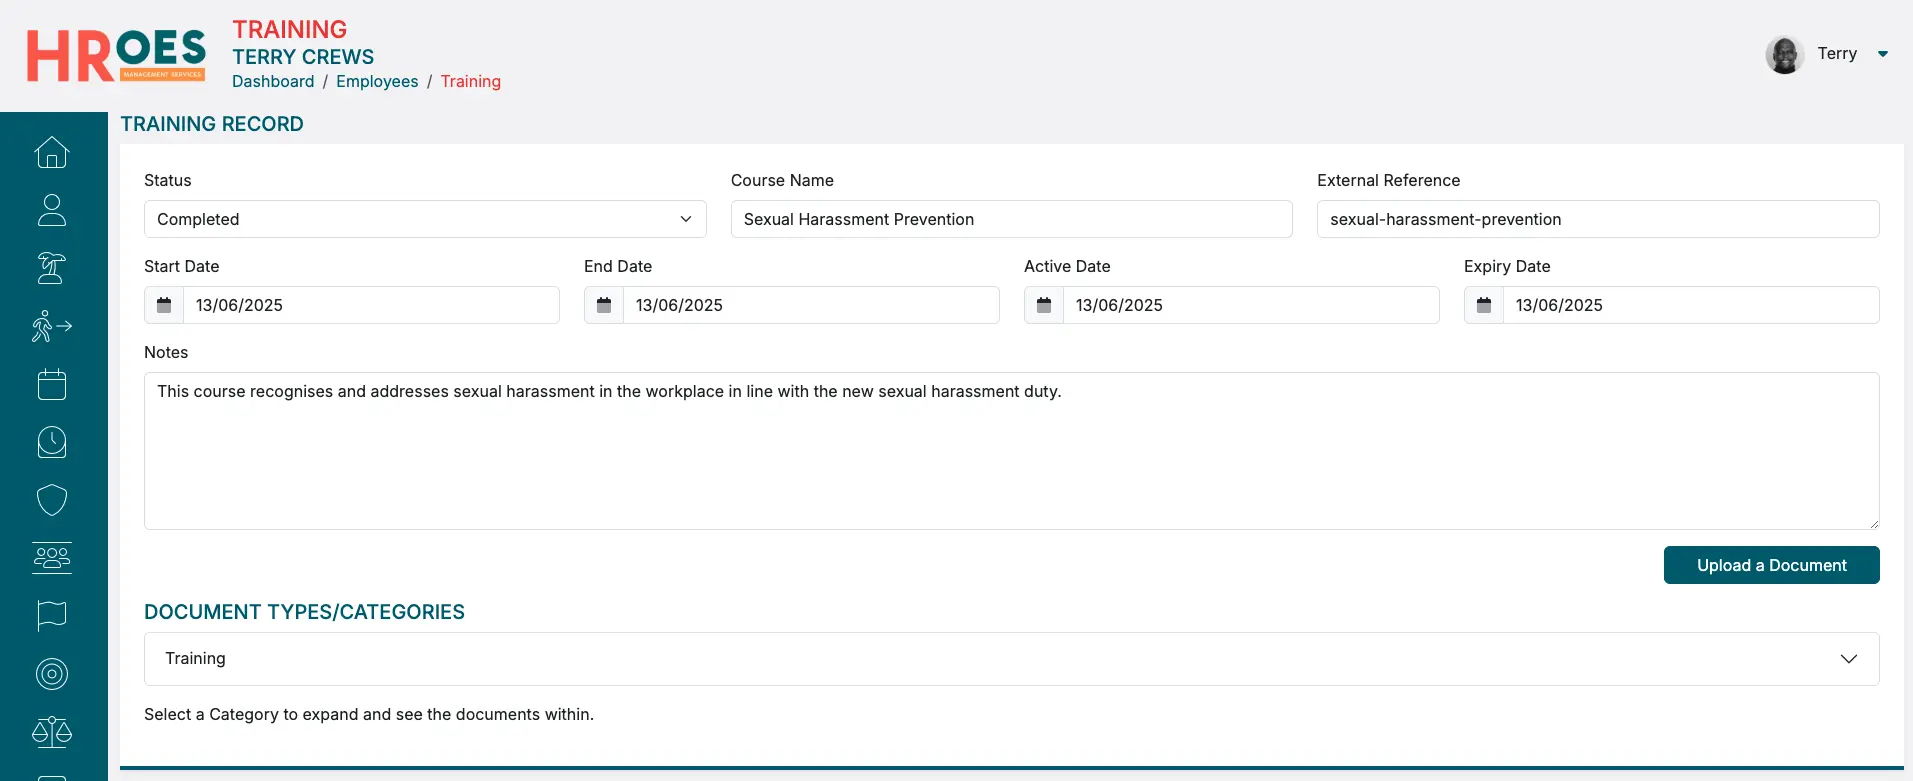Image resolution: width=1913 pixels, height=781 pixels.
Task: Open the home dashboard sidebar icon
Action: click(x=52, y=152)
